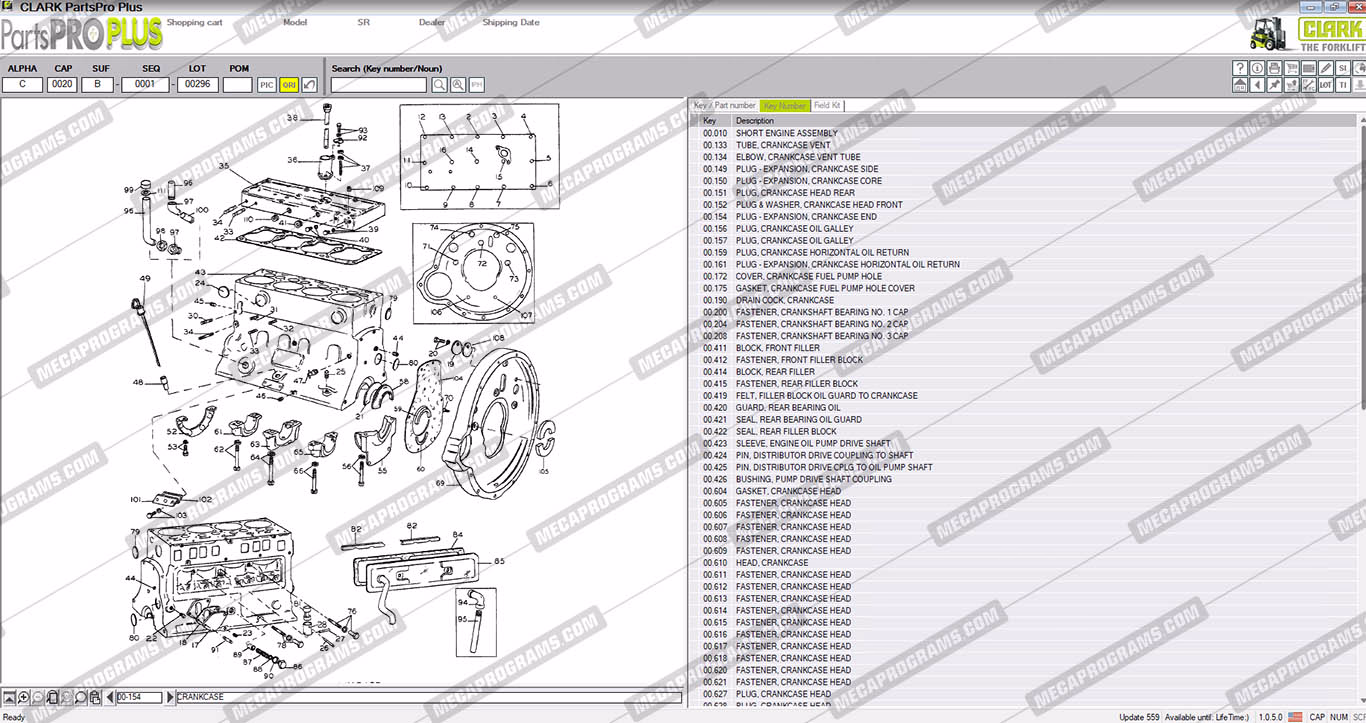Viewport: 1366px width, 723px height.
Task: Click the magnifier lens icon below diagram
Action: pyautogui.click(x=80, y=697)
